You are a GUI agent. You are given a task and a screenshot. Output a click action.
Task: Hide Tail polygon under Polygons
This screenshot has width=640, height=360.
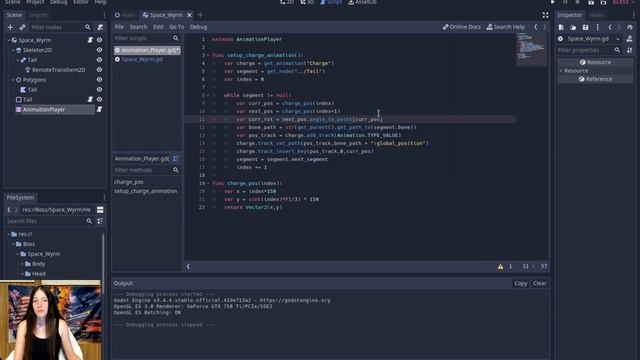click(x=99, y=89)
